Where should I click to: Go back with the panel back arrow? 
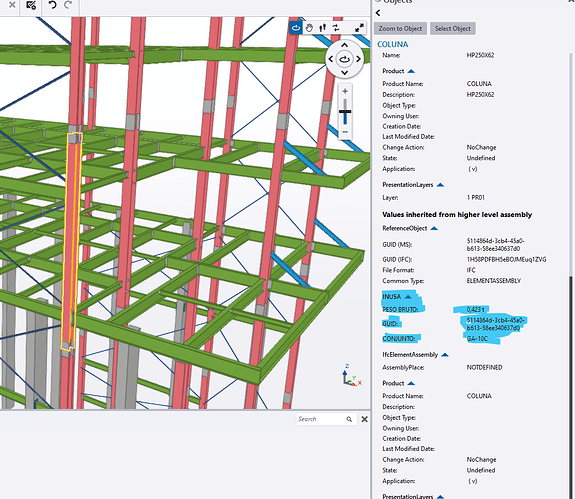tap(378, 13)
